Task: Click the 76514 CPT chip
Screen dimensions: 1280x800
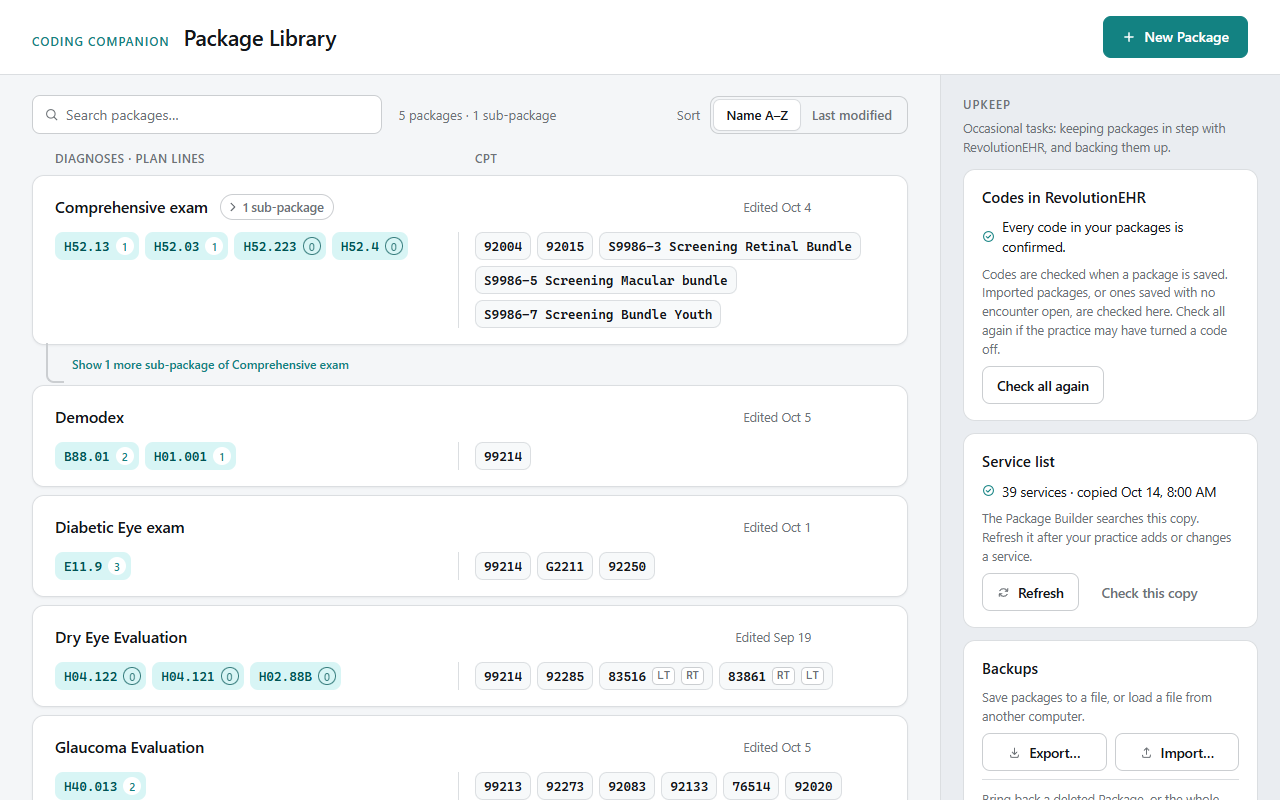Action: click(x=751, y=786)
